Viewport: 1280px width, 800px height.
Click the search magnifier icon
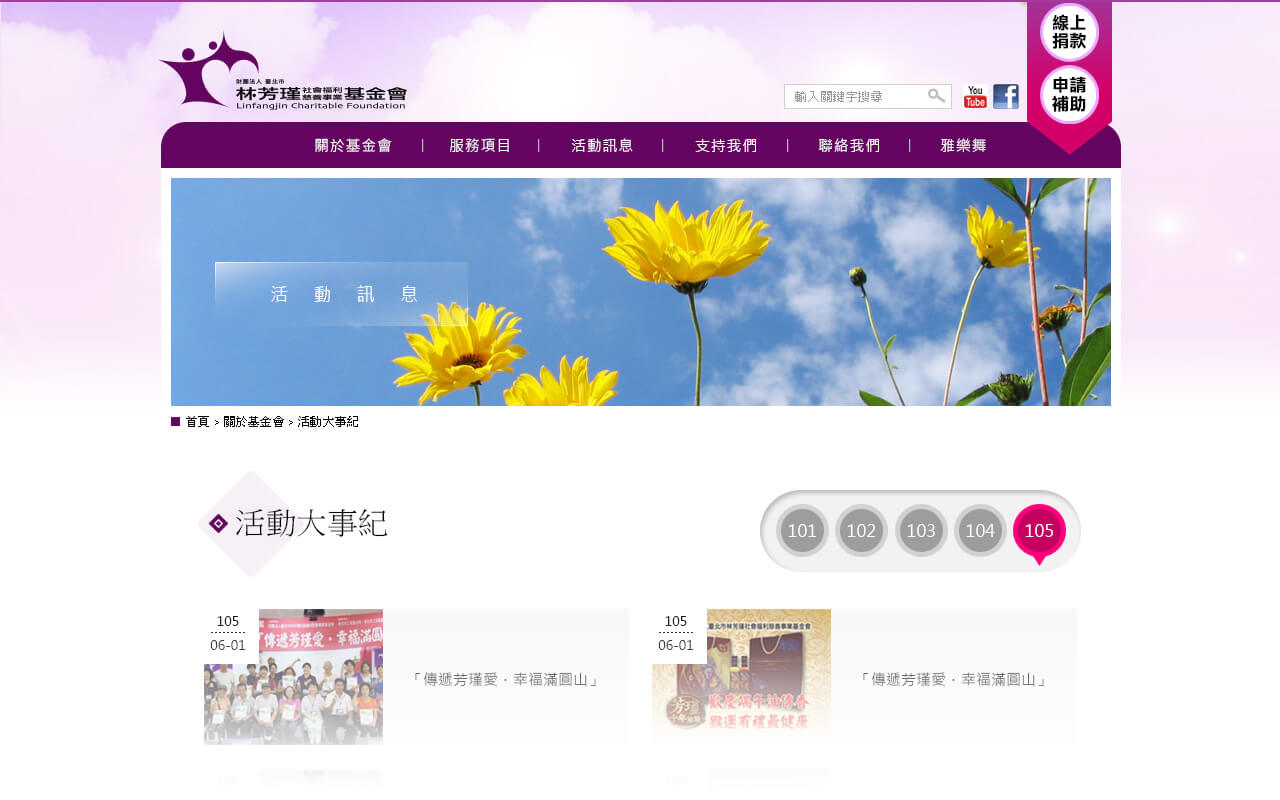tap(936, 96)
